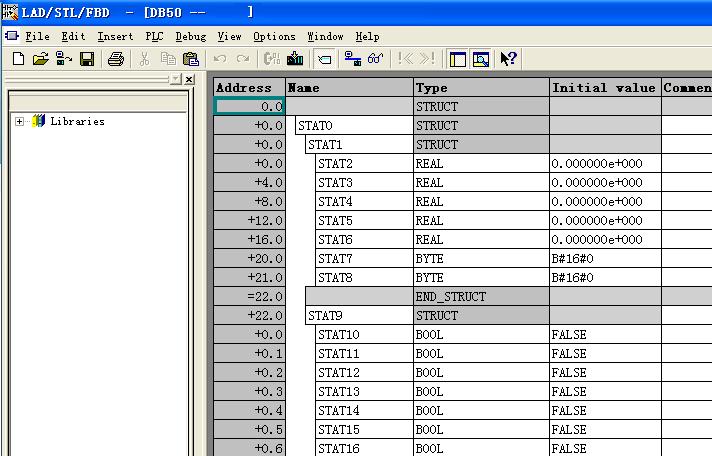
Task: Click the New file toolbar icon
Action: coord(18,59)
